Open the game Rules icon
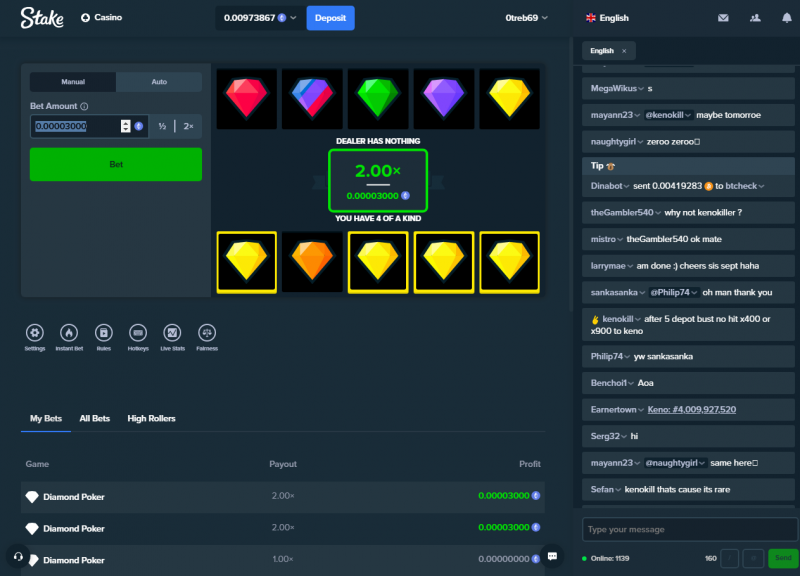Screen dimensions: 800x576 click(104, 333)
